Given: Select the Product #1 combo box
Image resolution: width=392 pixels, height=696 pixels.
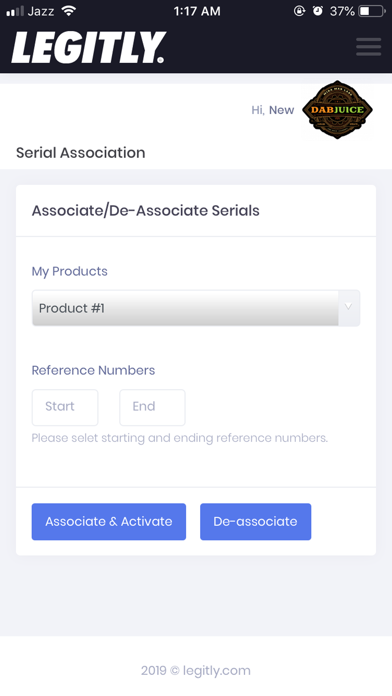Looking at the screenshot, I should 196,308.
